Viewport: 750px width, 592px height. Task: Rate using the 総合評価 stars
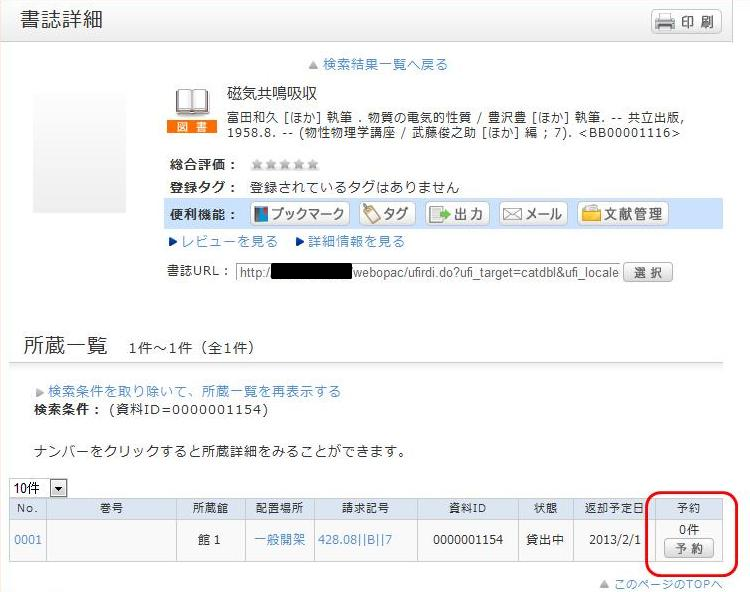(x=285, y=165)
